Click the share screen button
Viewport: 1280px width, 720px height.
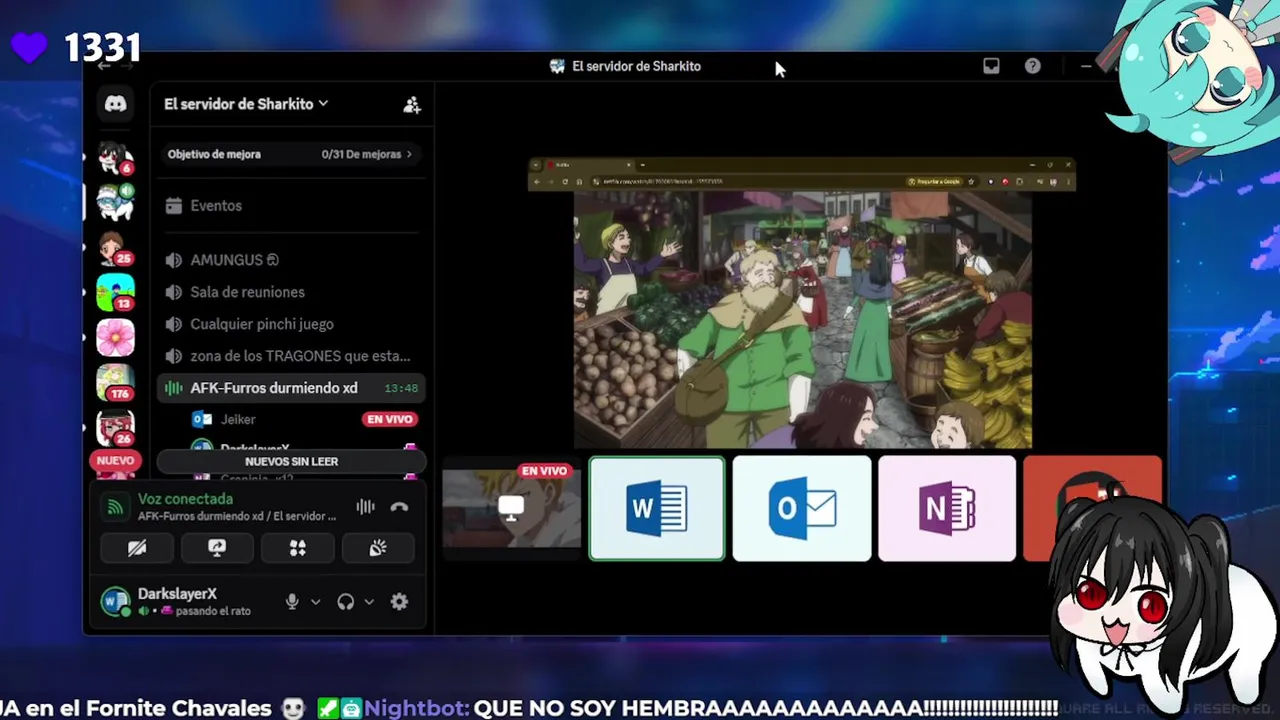[217, 548]
